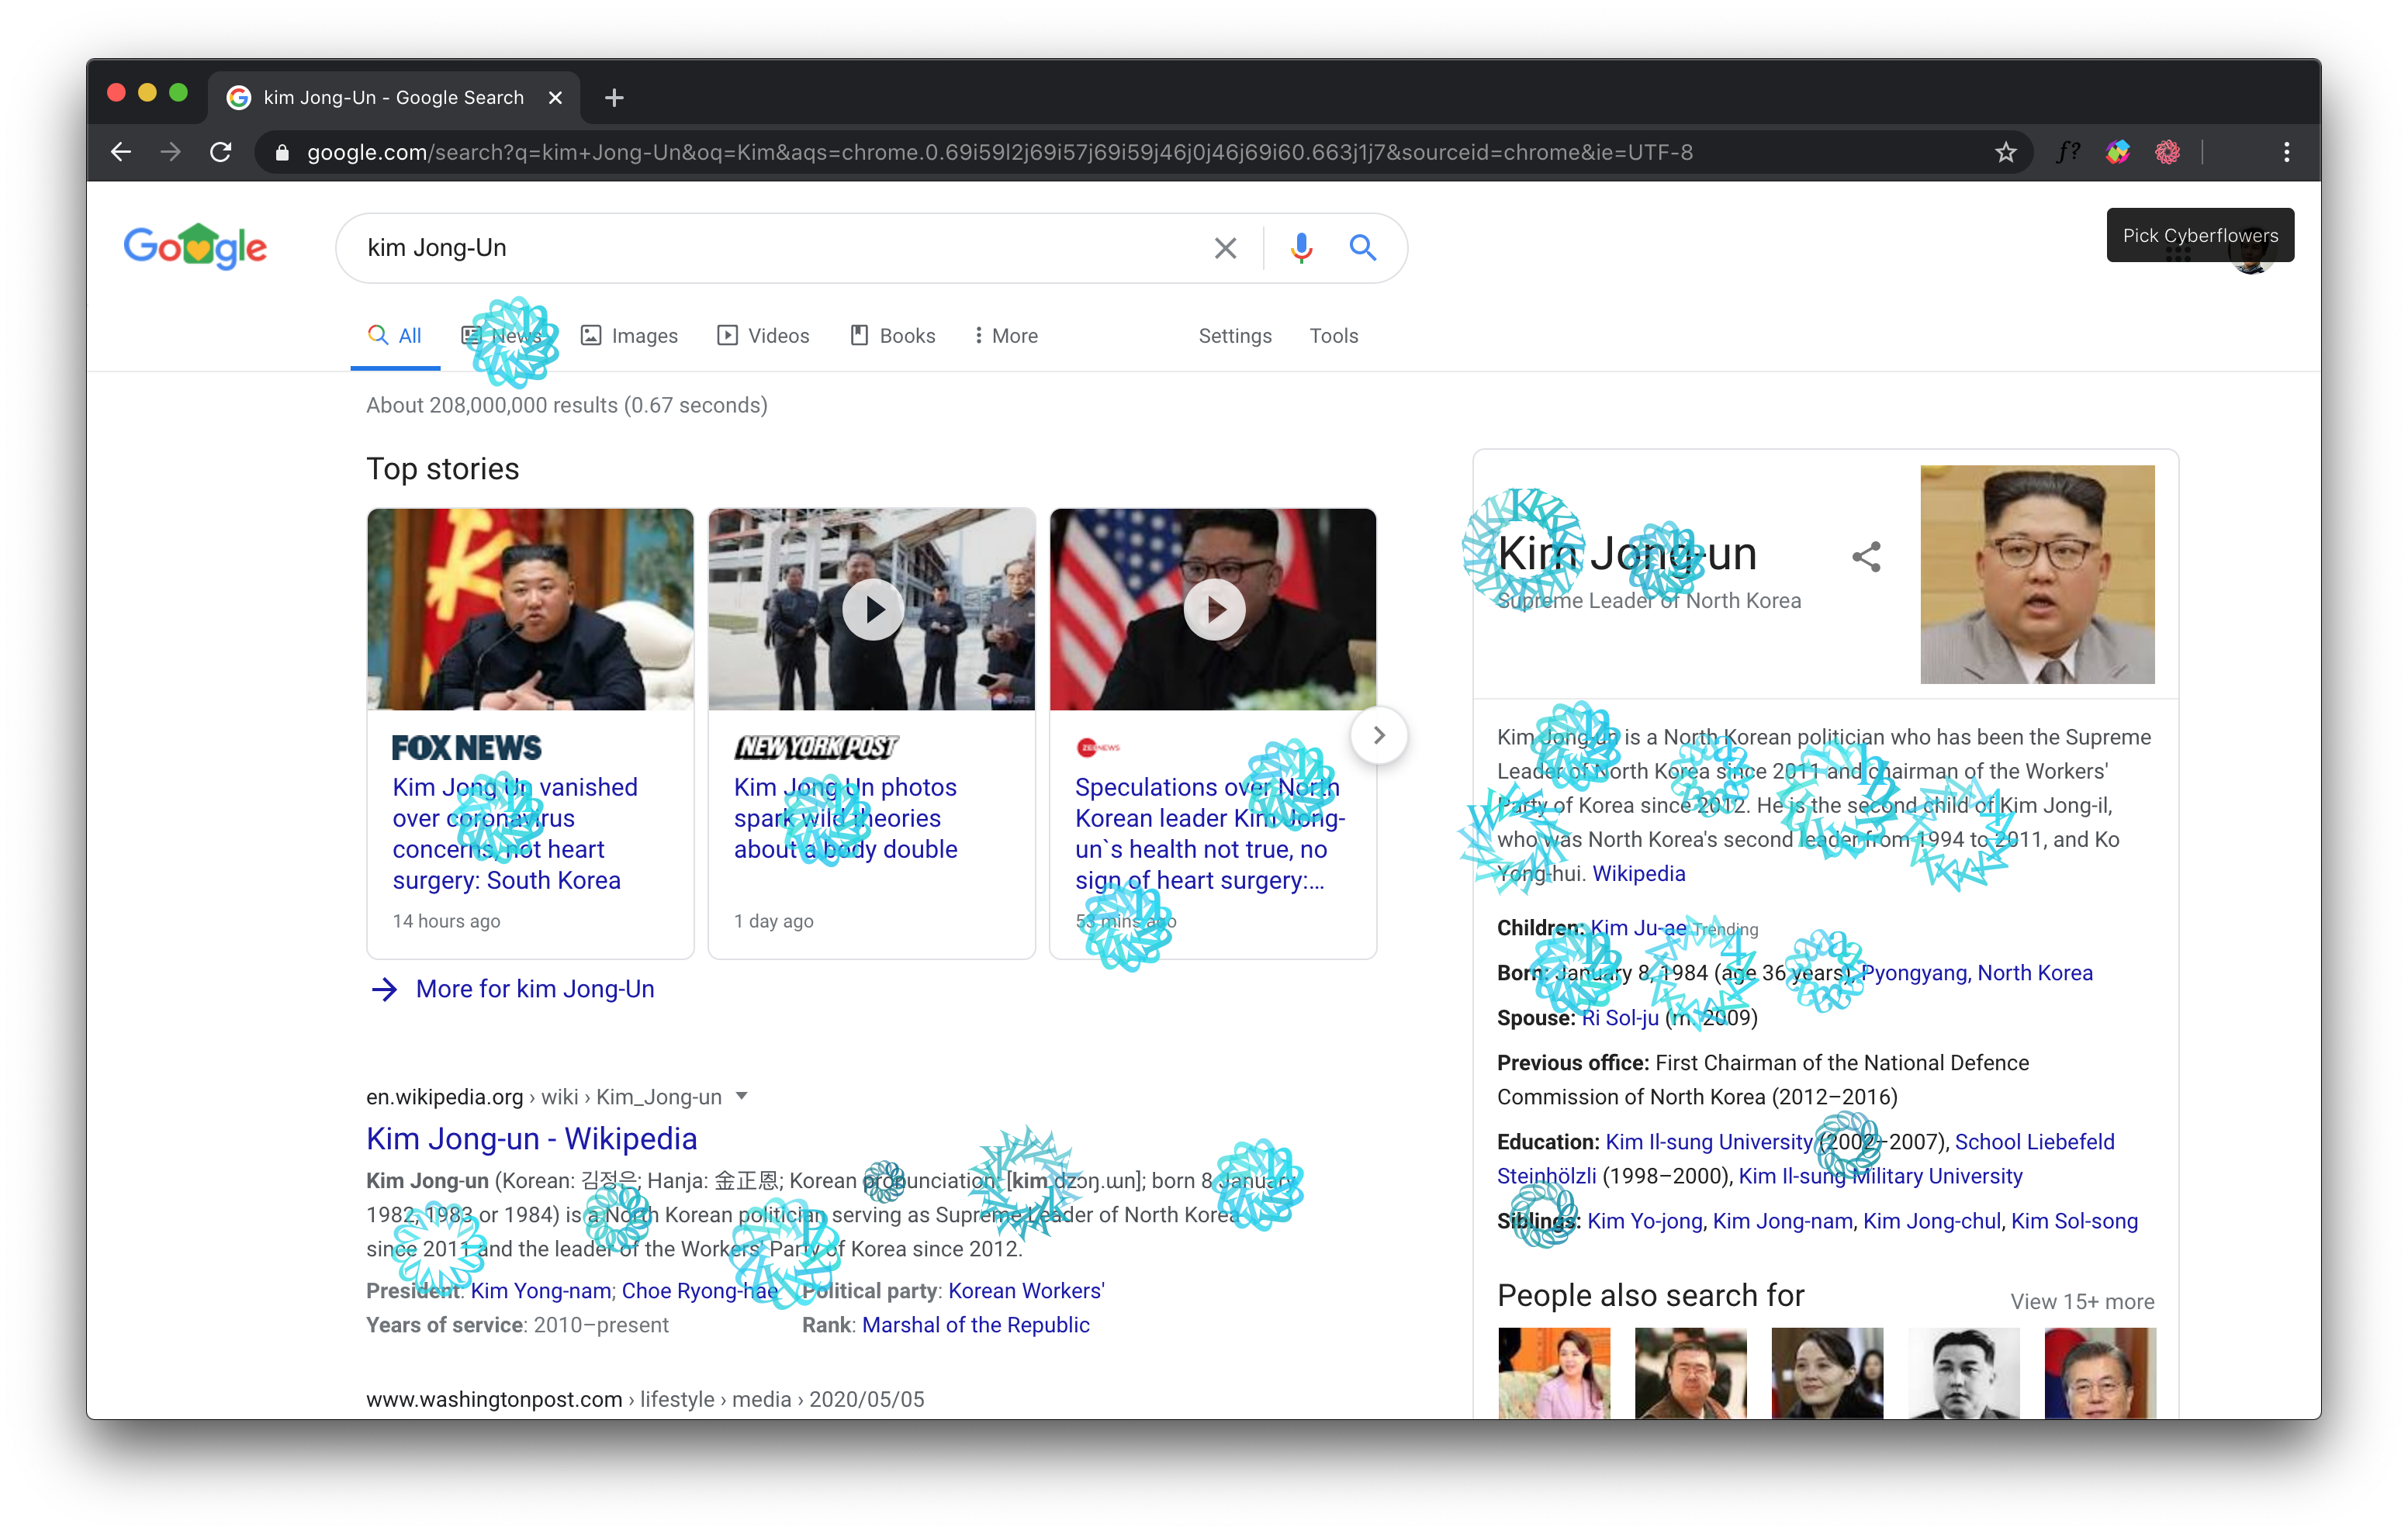Open the Chrome three-dot menu

tap(2286, 152)
